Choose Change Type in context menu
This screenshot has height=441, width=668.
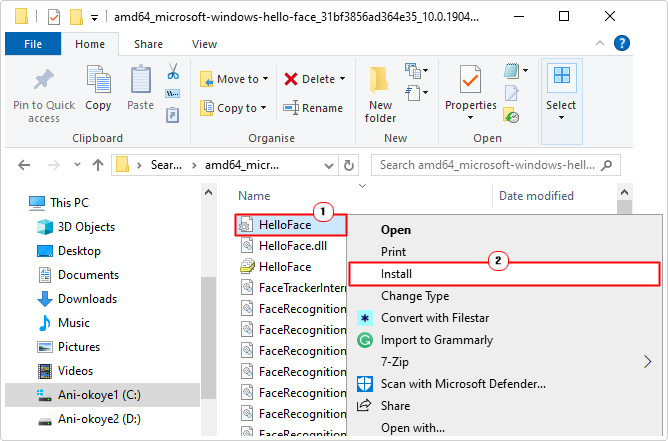[505, 296]
